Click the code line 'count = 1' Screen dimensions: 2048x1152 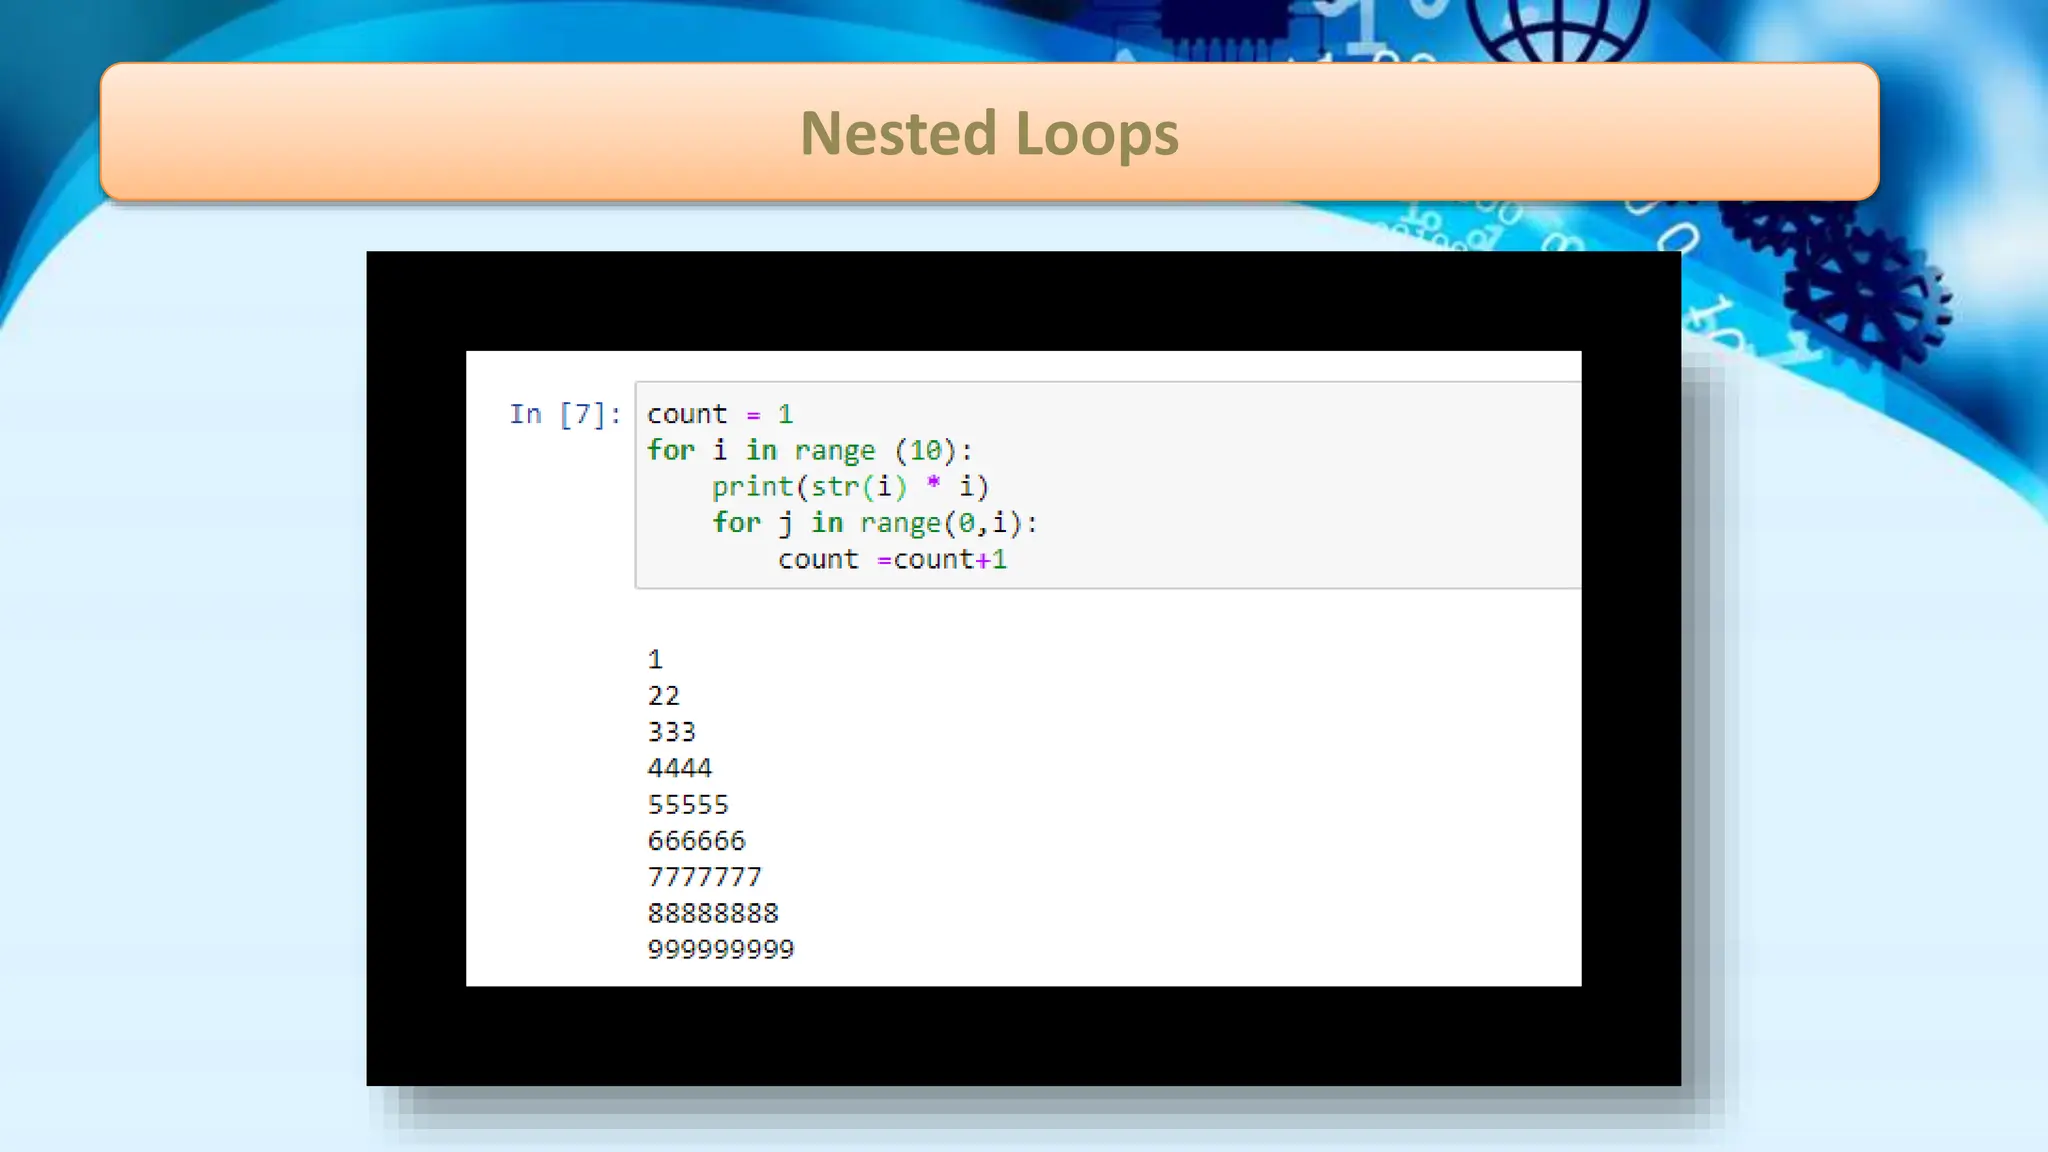click(x=720, y=414)
